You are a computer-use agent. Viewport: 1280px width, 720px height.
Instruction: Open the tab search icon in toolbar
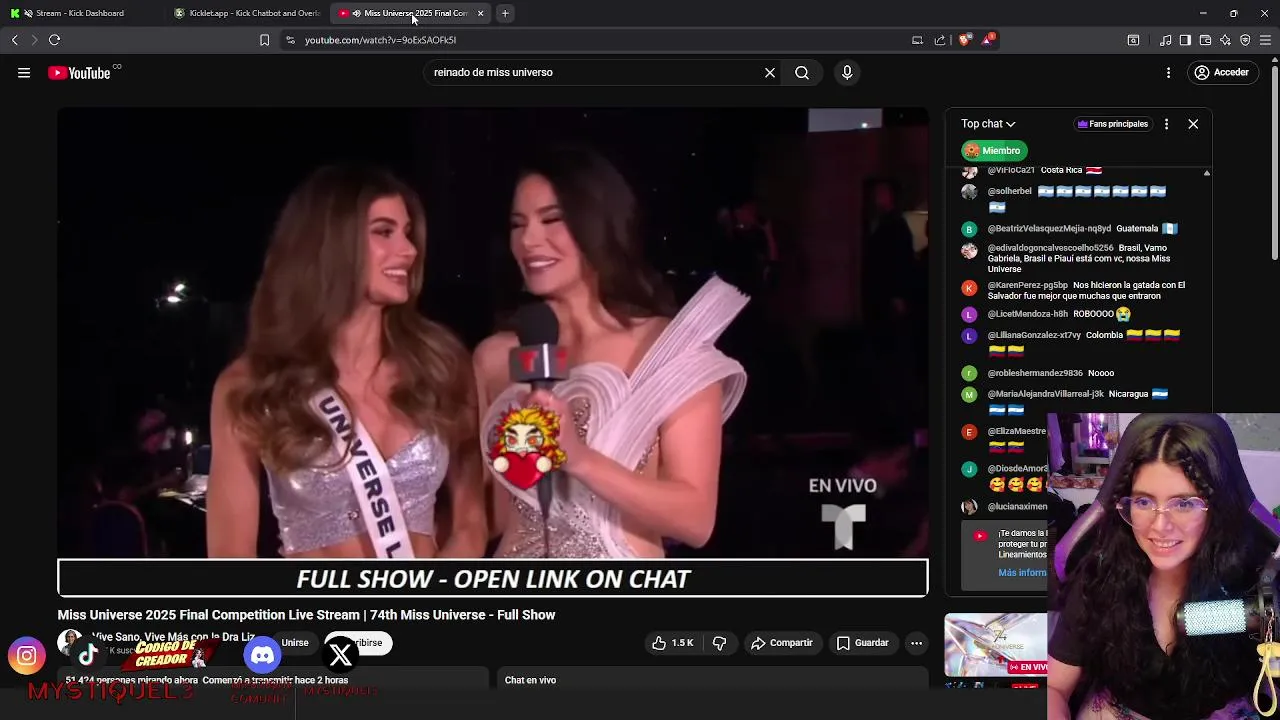1133,40
